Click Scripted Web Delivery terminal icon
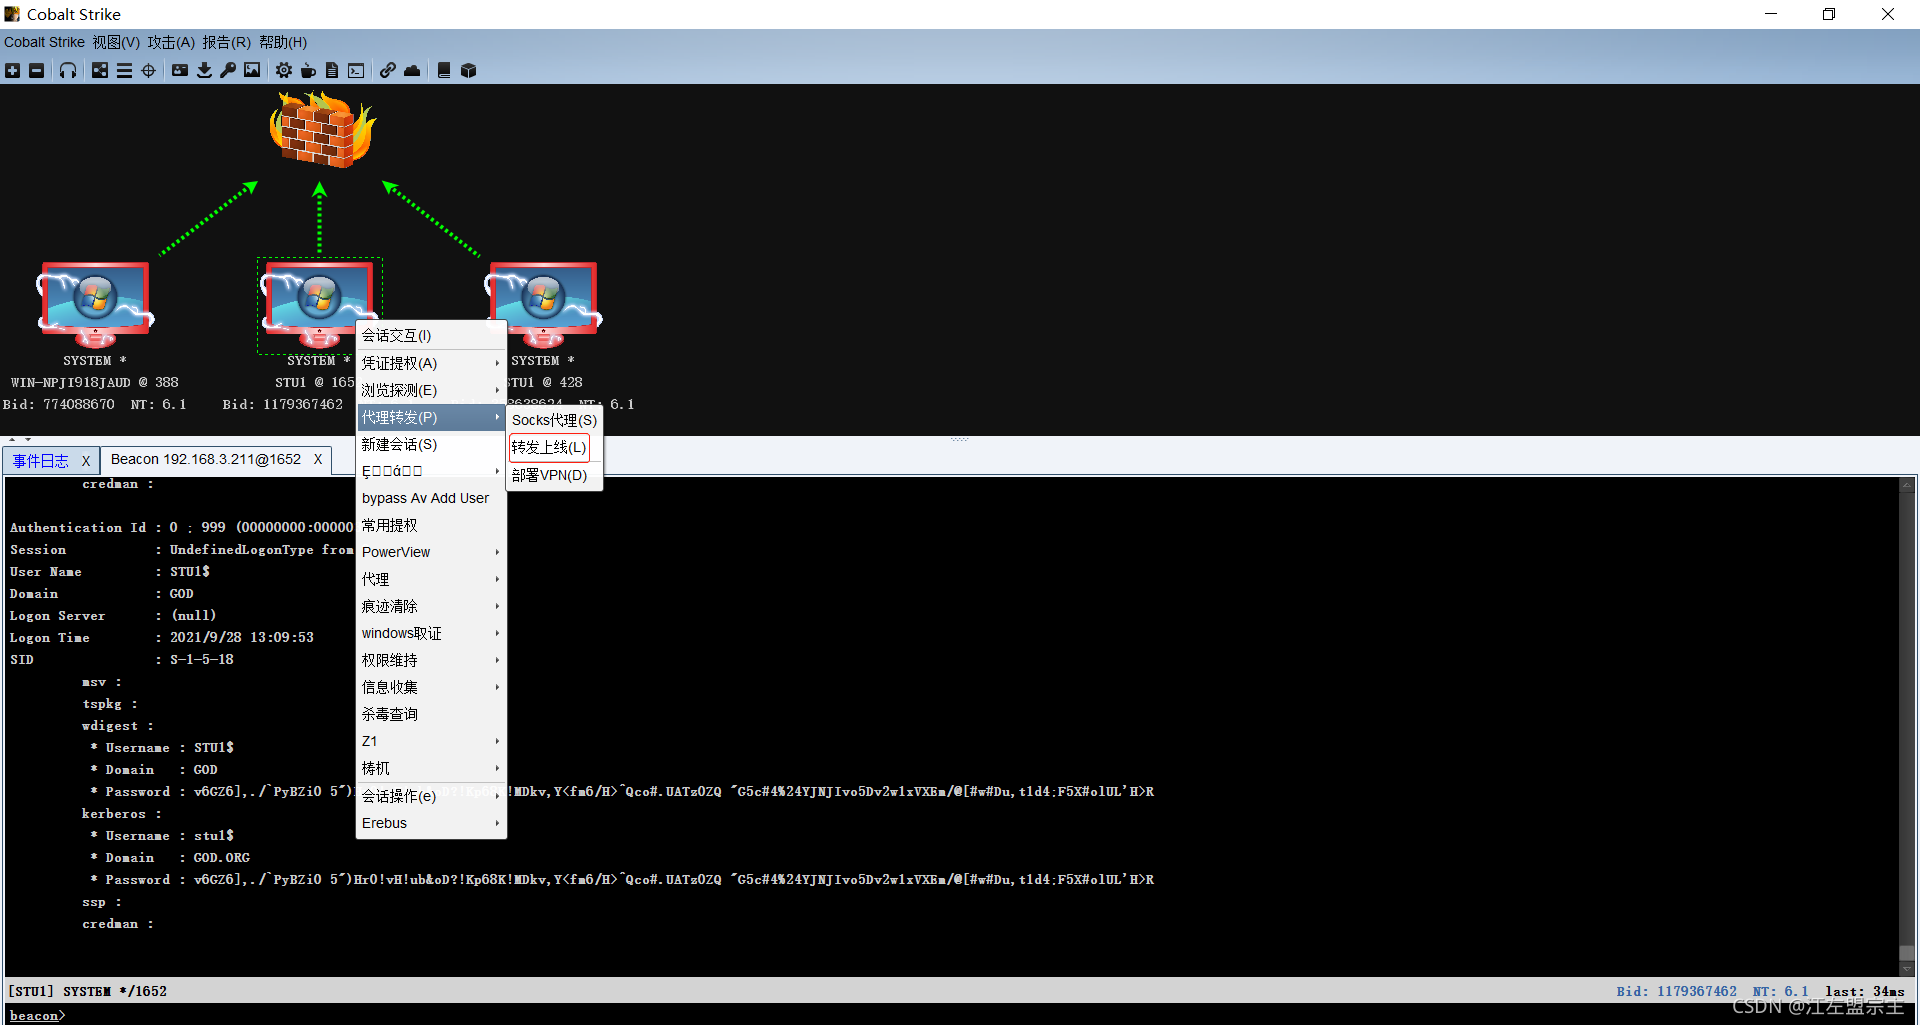The width and height of the screenshot is (1920, 1025). pos(356,70)
